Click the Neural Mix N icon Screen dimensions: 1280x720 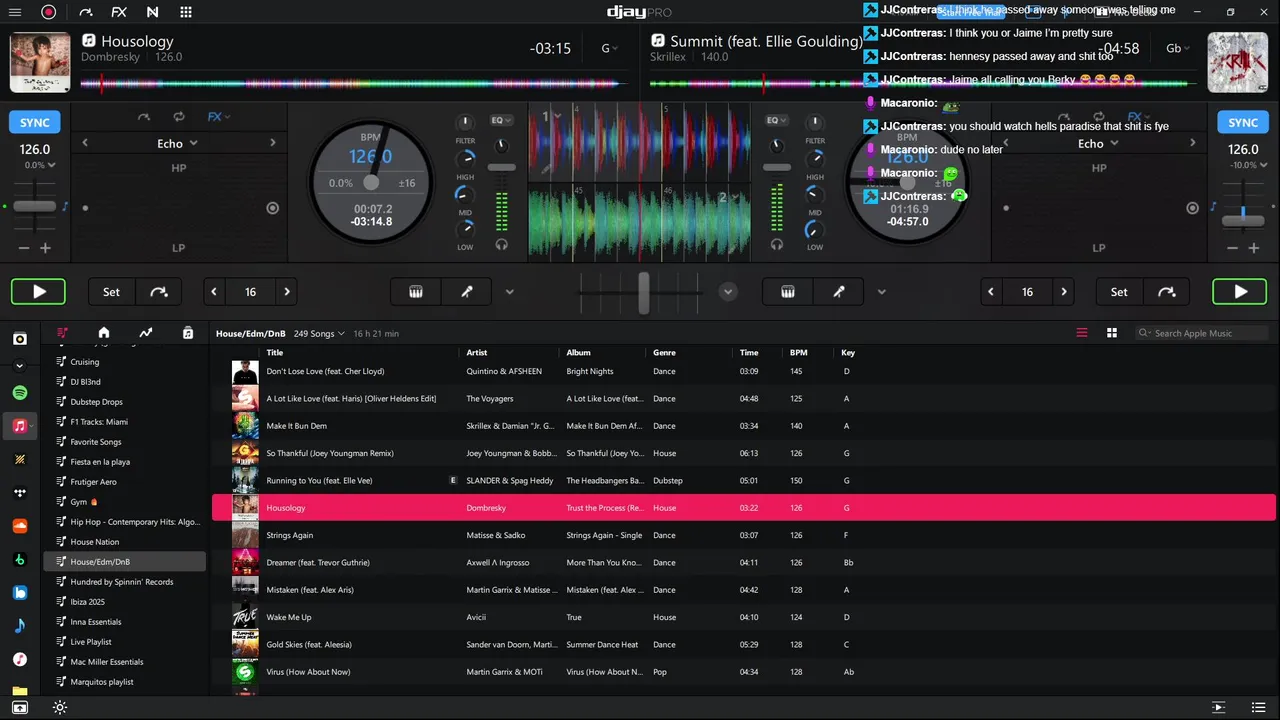pos(152,12)
